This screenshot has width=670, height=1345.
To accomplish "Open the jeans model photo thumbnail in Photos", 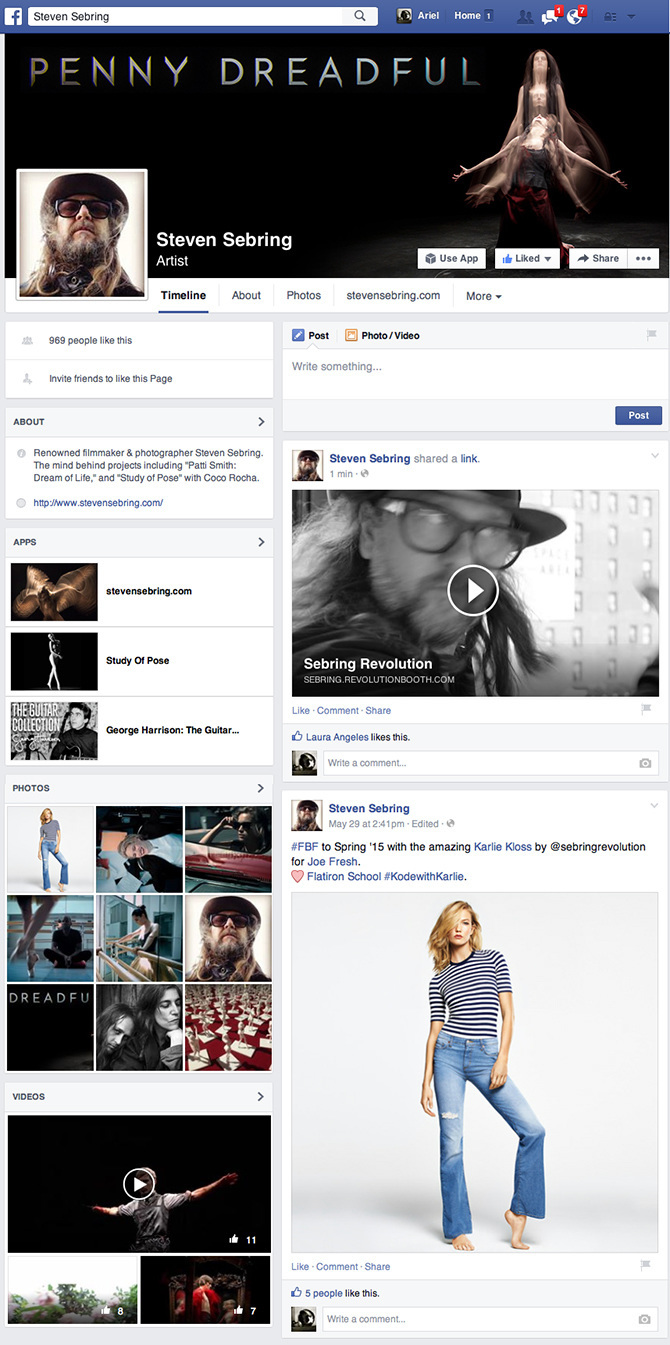I will click(x=50, y=849).
